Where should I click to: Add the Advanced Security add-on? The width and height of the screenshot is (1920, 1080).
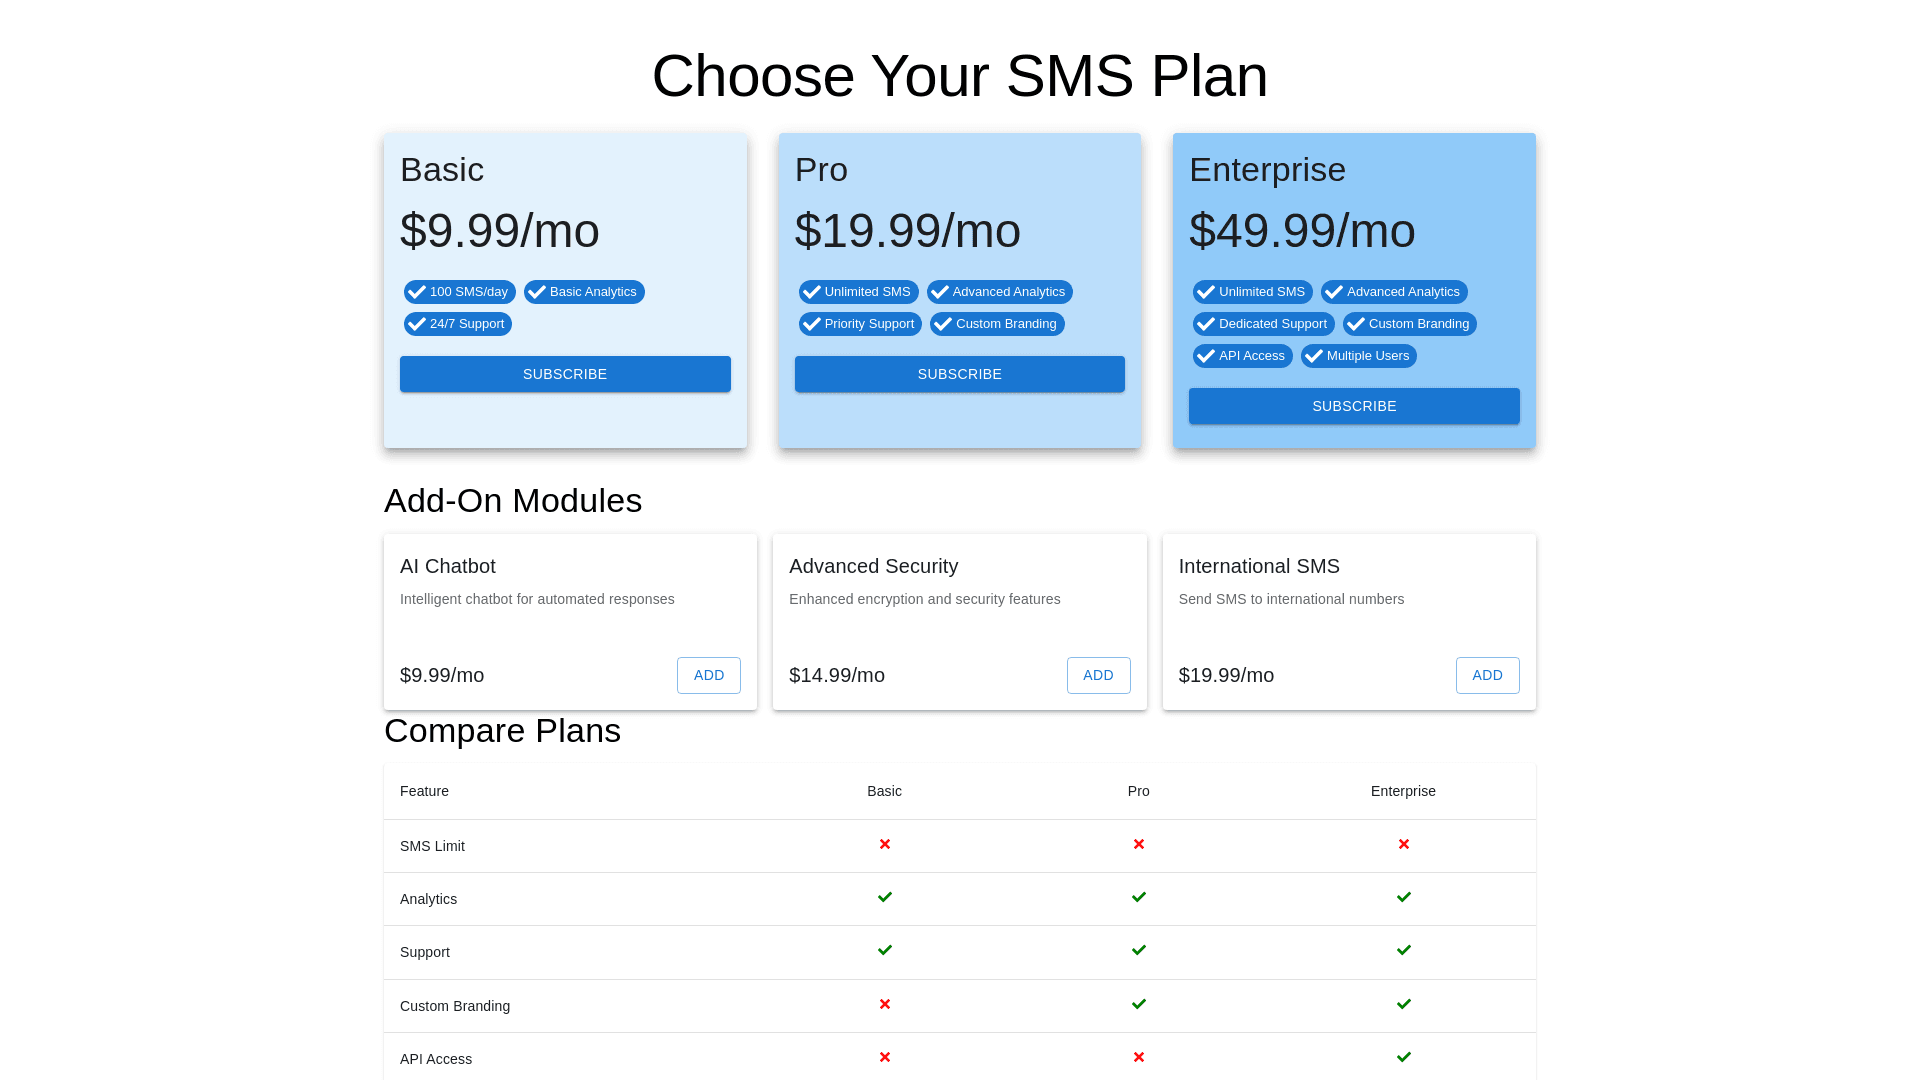[1098, 675]
